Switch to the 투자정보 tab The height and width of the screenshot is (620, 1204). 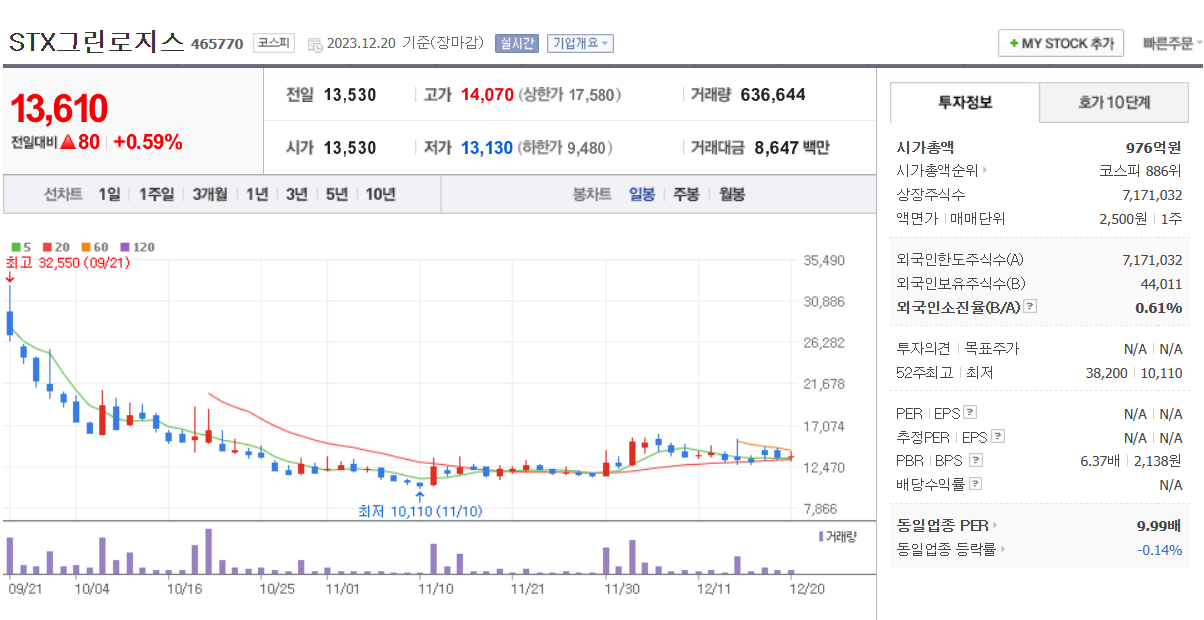(x=965, y=102)
